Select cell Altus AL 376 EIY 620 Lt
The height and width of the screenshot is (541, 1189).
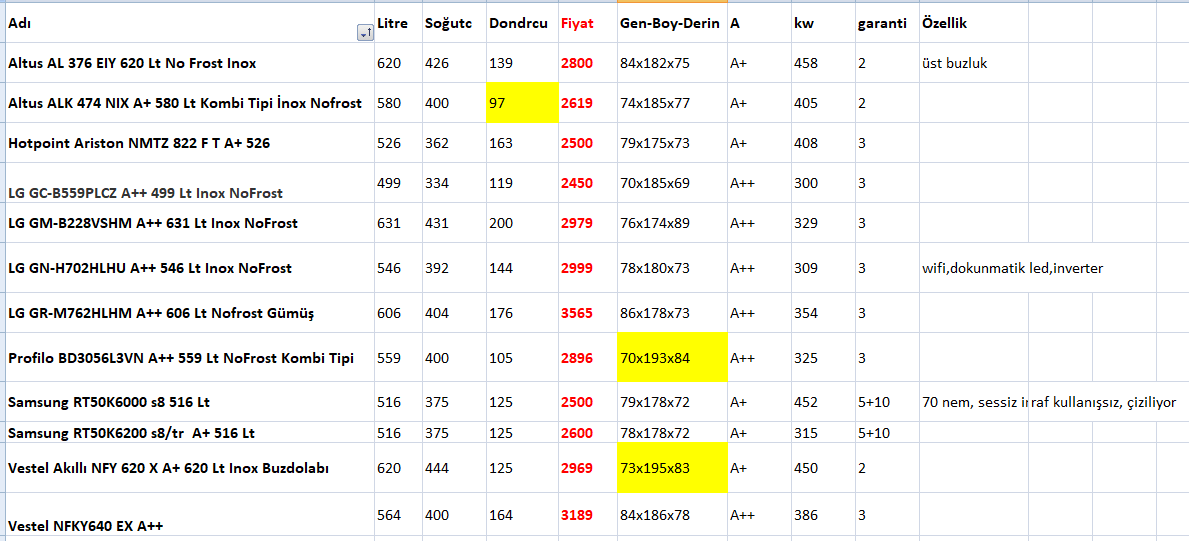pos(190,63)
